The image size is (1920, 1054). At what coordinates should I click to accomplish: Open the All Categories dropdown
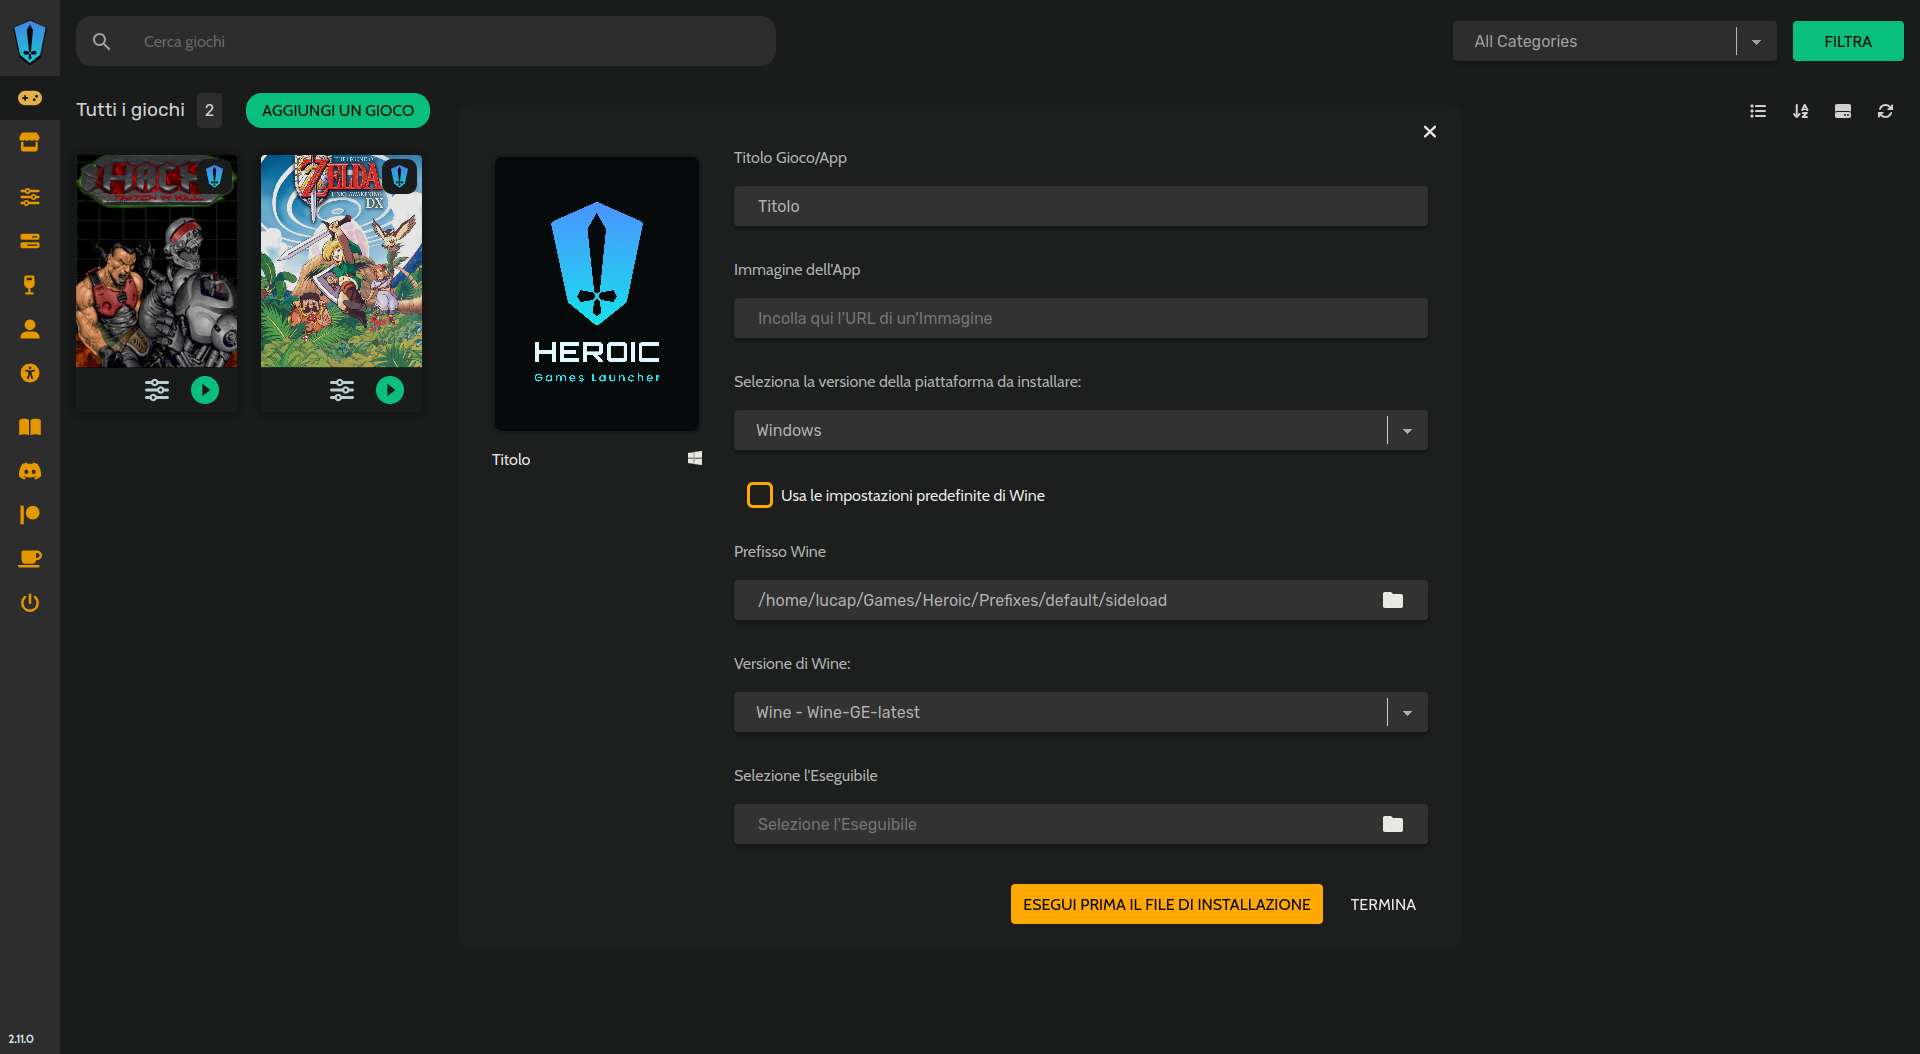(x=1614, y=41)
